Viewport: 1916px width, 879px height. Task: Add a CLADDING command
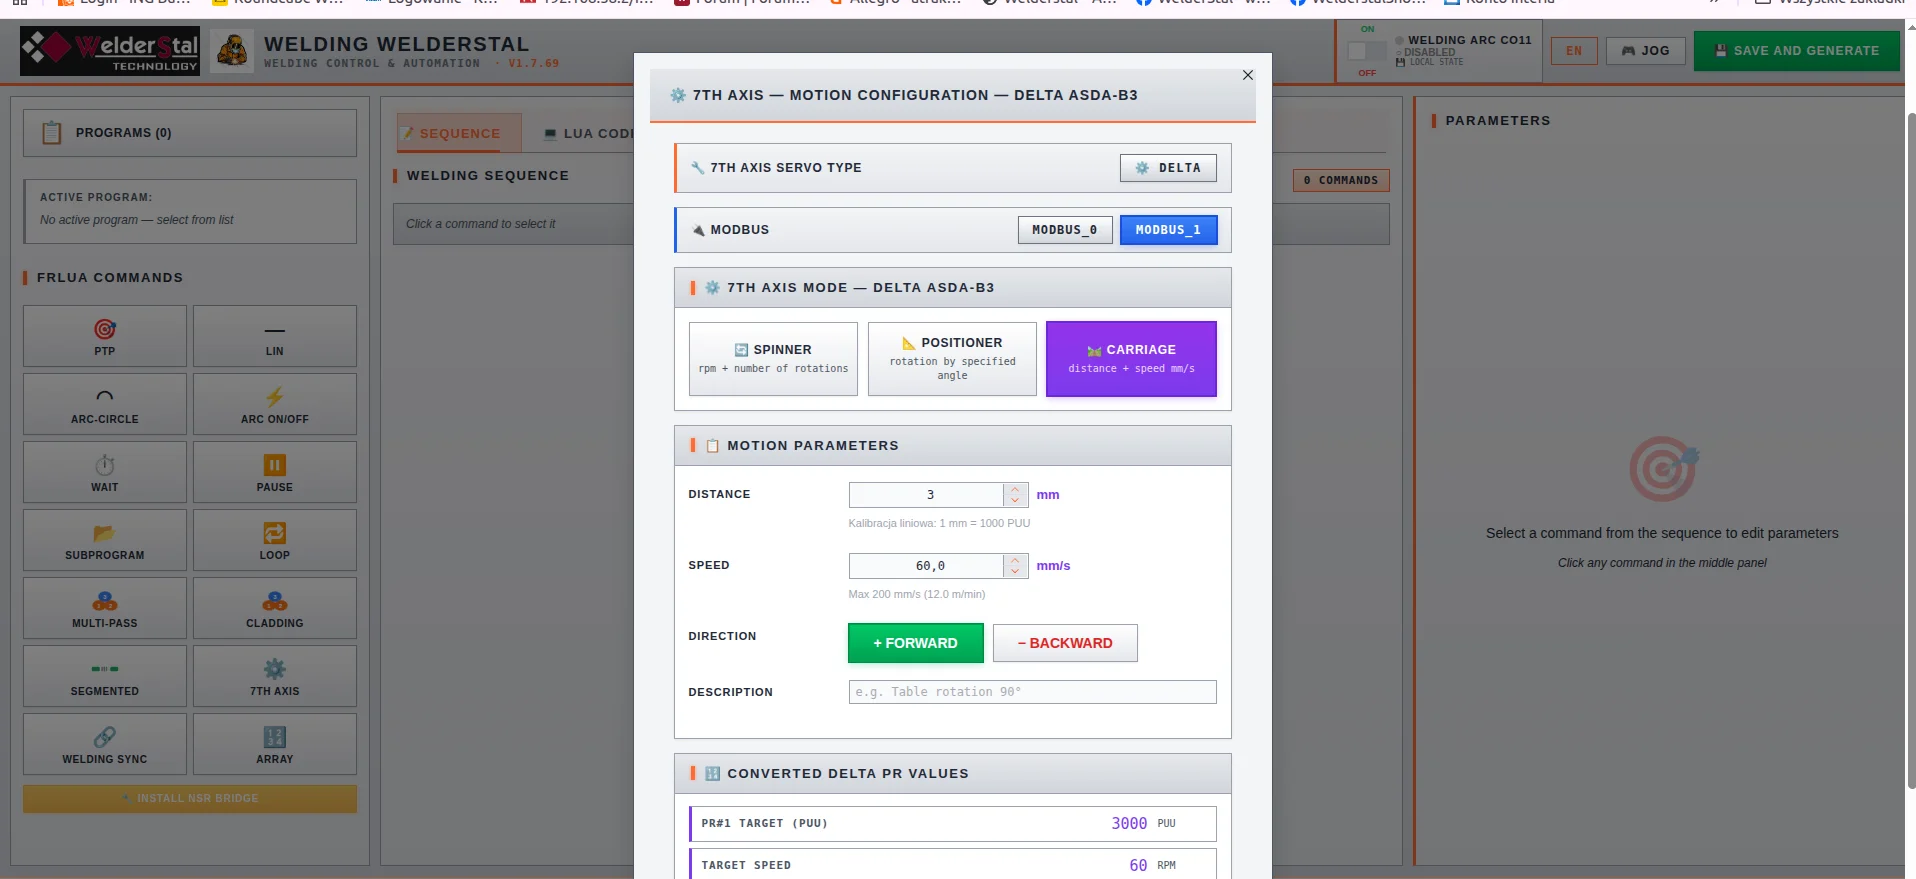(275, 608)
